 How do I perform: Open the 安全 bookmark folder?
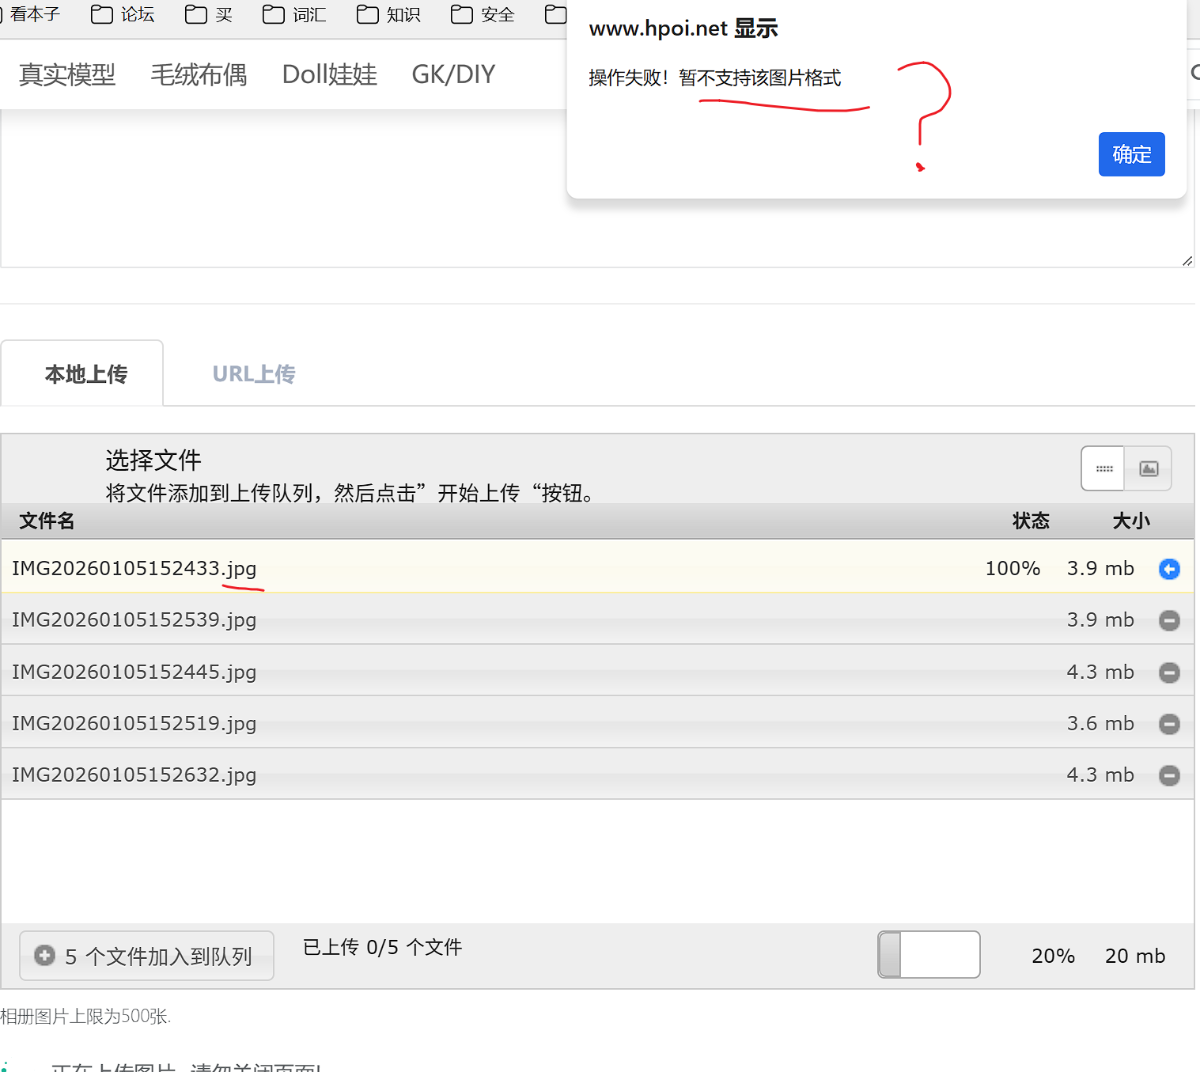tap(483, 14)
